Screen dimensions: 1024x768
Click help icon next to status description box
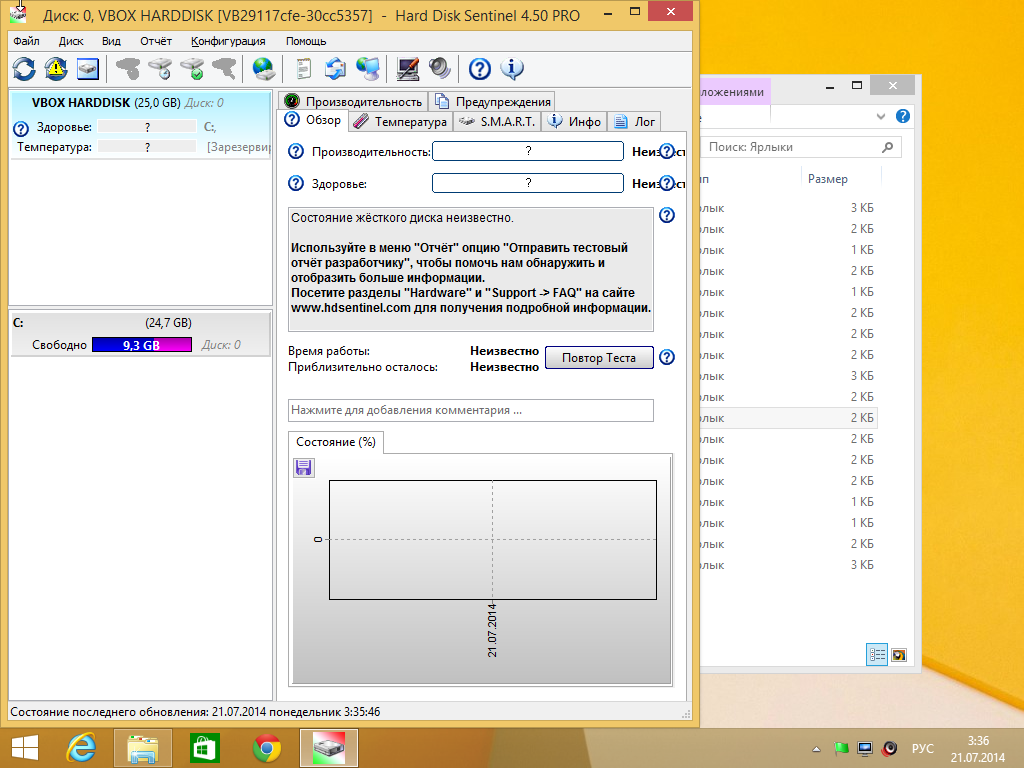pos(667,215)
